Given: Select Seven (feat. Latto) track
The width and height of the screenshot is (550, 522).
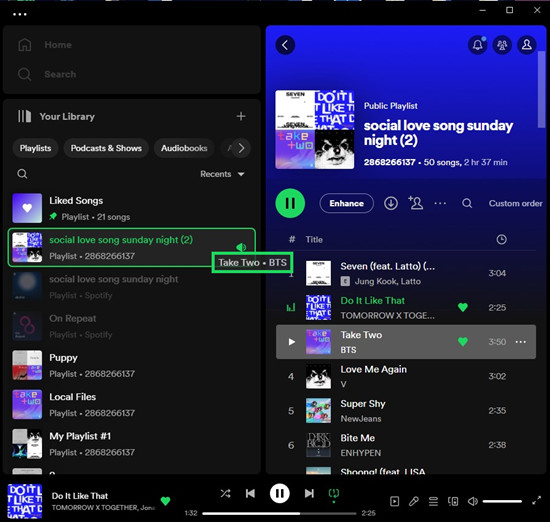Looking at the screenshot, I should [x=406, y=273].
